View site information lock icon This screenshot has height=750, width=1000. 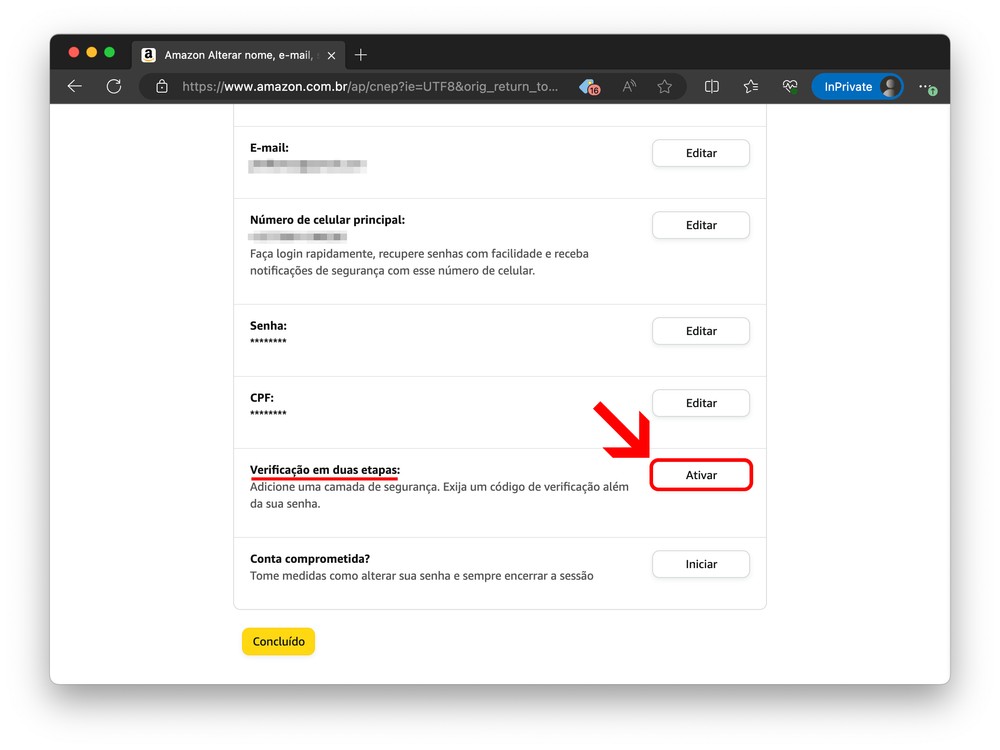pos(162,87)
